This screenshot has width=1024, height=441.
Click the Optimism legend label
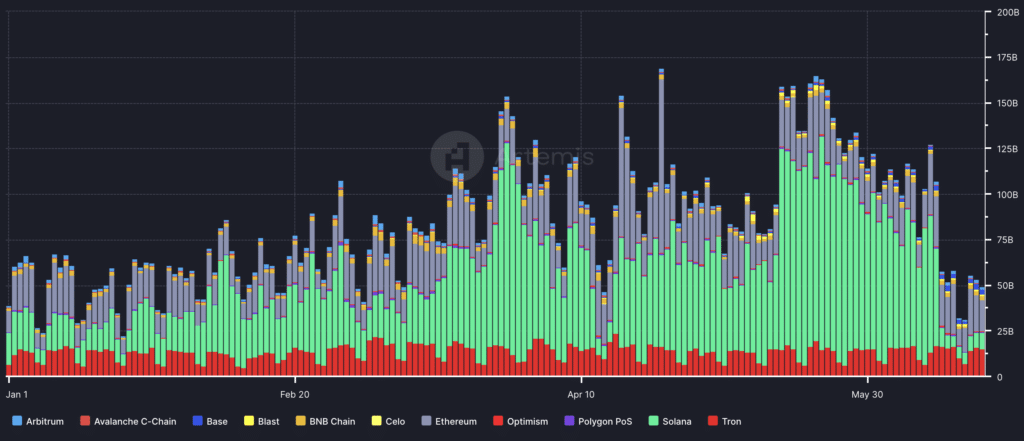click(528, 421)
